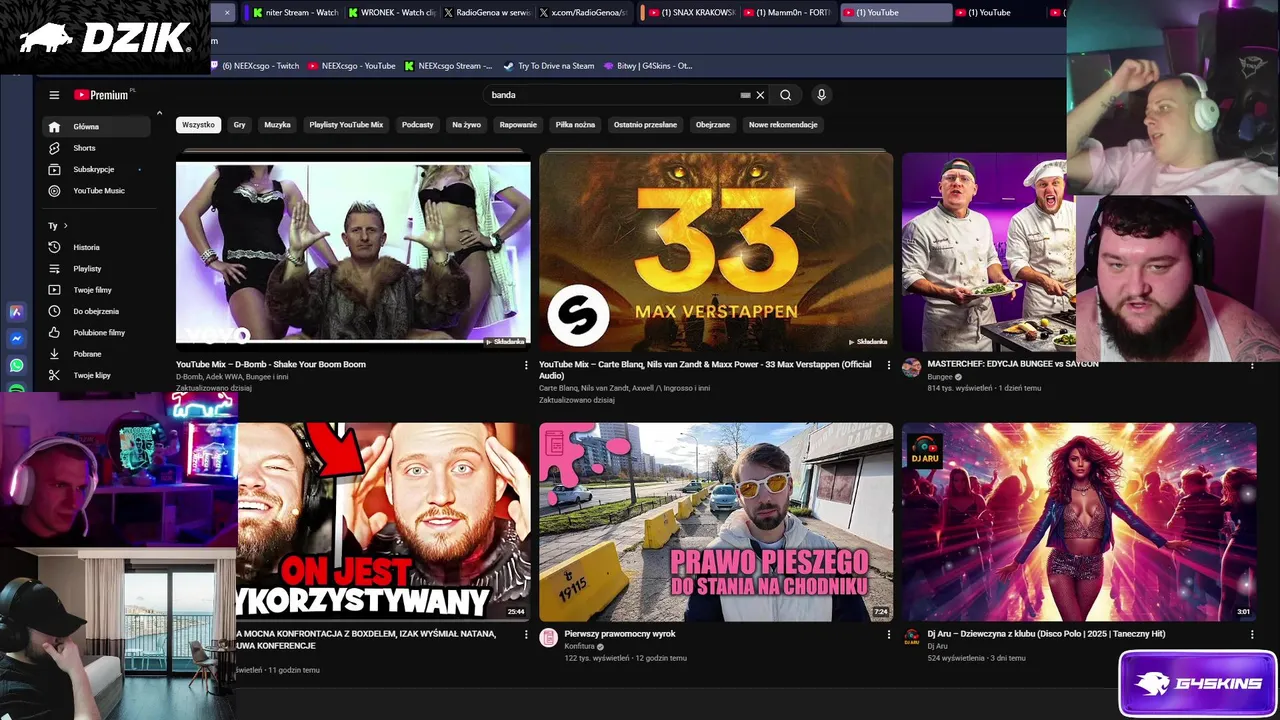This screenshot has width=1280, height=720.
Task: Open NEEXcsgo Twitch bookmark
Action: (x=254, y=66)
